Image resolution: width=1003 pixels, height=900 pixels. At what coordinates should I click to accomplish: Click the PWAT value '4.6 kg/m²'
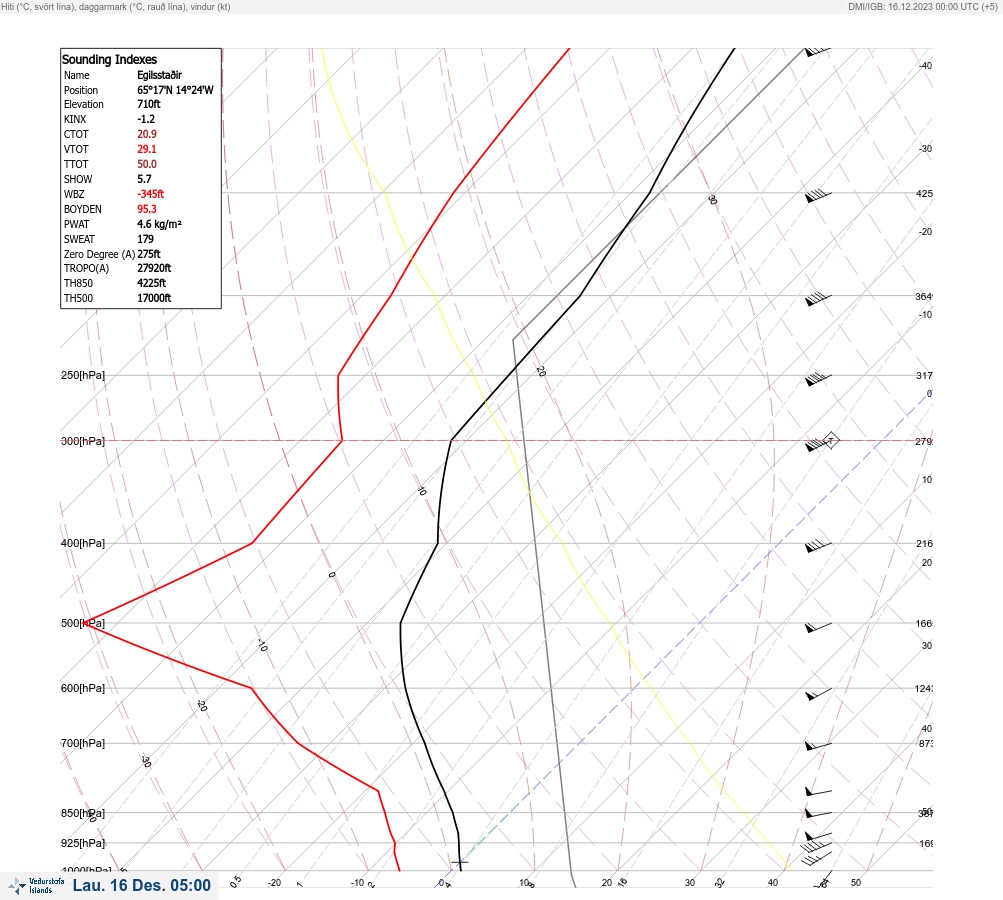tap(159, 224)
